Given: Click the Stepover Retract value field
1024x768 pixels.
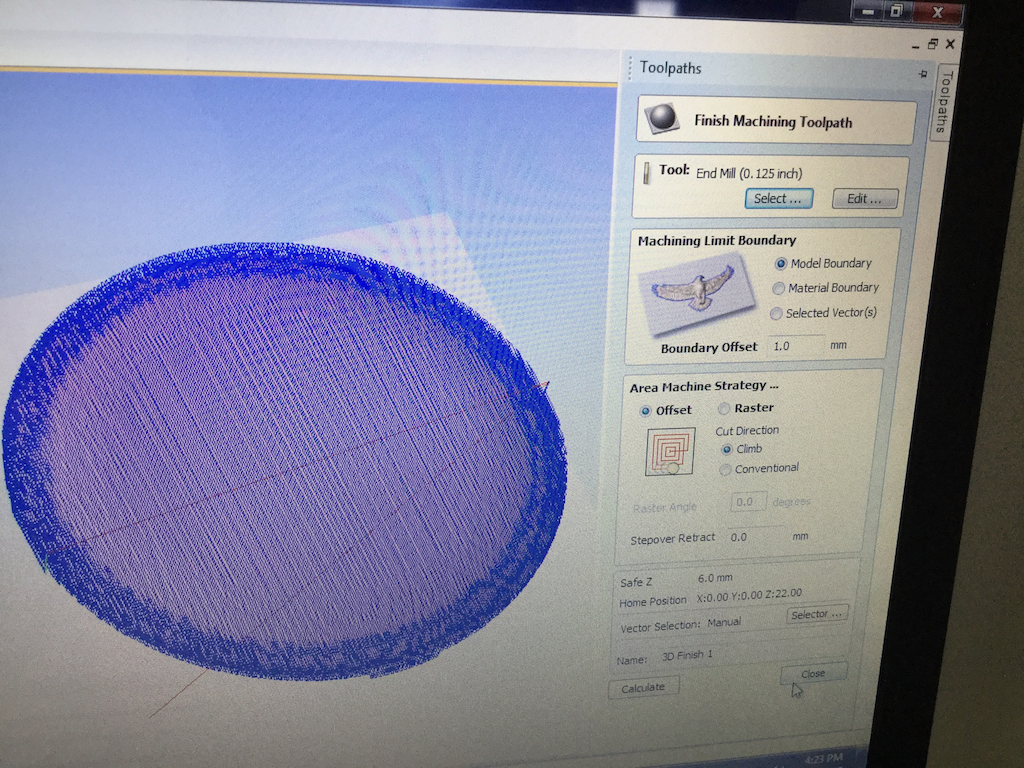Looking at the screenshot, I should (756, 537).
